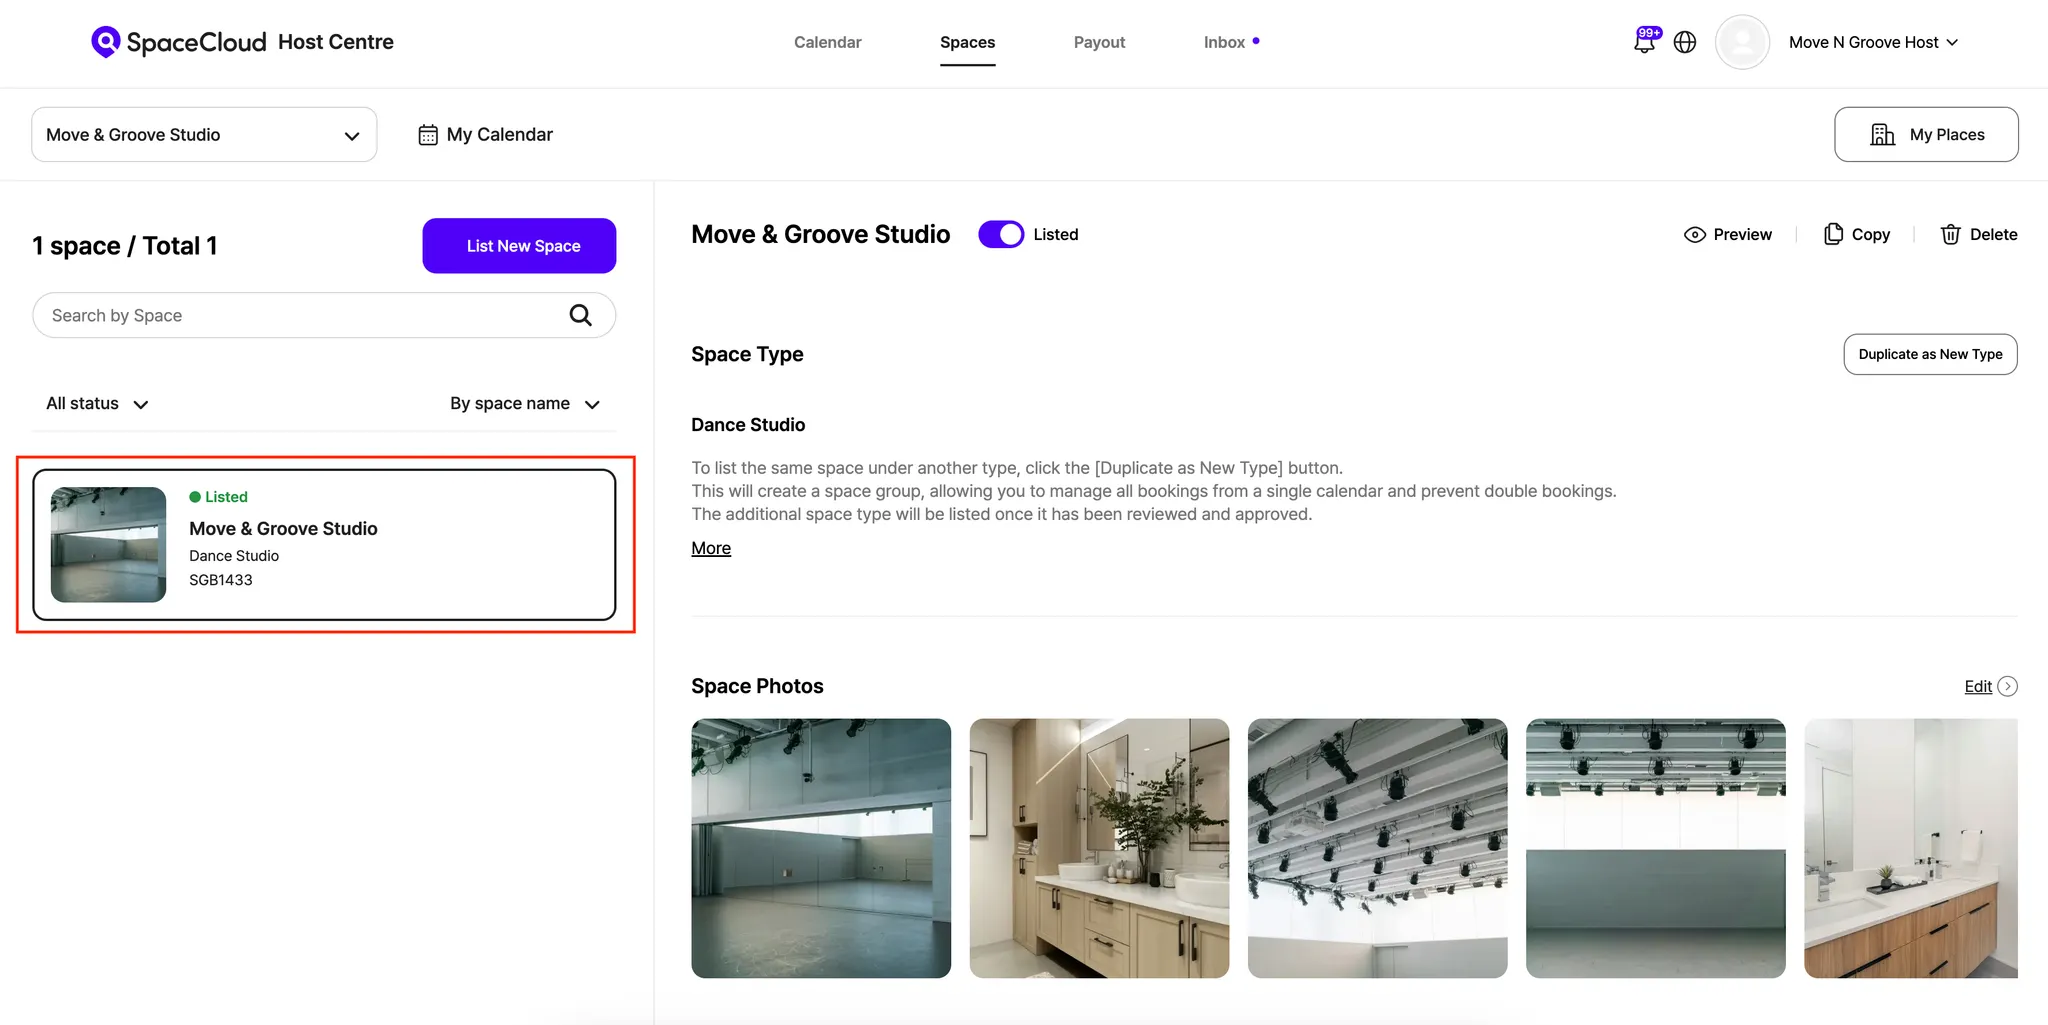Expand the Move N Groove Host account menu
Screen dimensions: 2048x1025
(1873, 42)
